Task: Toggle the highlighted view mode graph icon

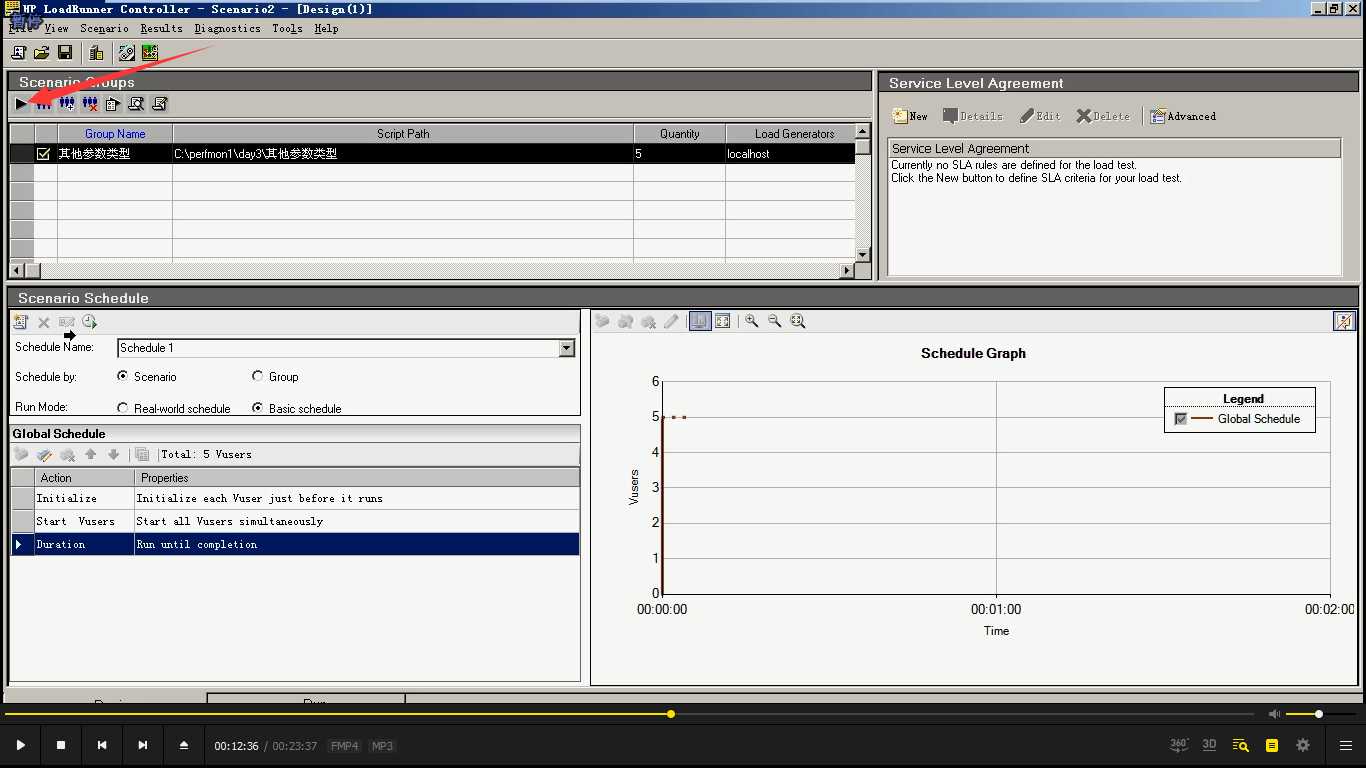Action: pyautogui.click(x=700, y=321)
